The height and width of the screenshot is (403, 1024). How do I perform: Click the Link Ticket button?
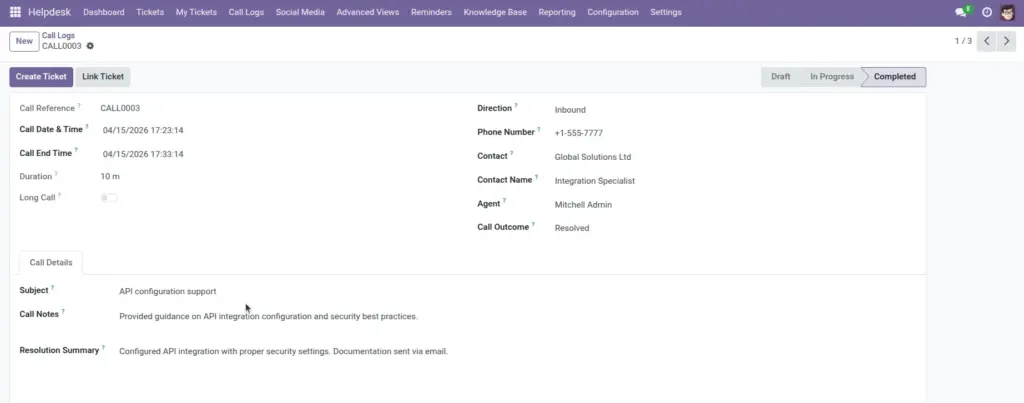click(x=103, y=76)
